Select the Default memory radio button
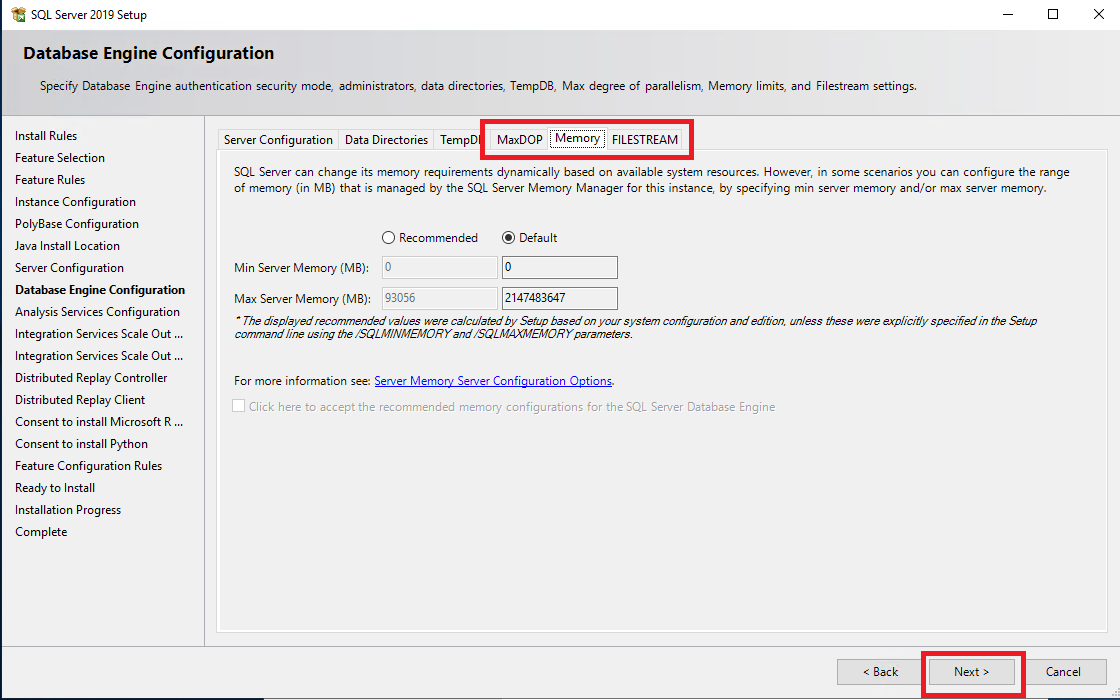Image resolution: width=1120 pixels, height=700 pixels. coord(509,238)
